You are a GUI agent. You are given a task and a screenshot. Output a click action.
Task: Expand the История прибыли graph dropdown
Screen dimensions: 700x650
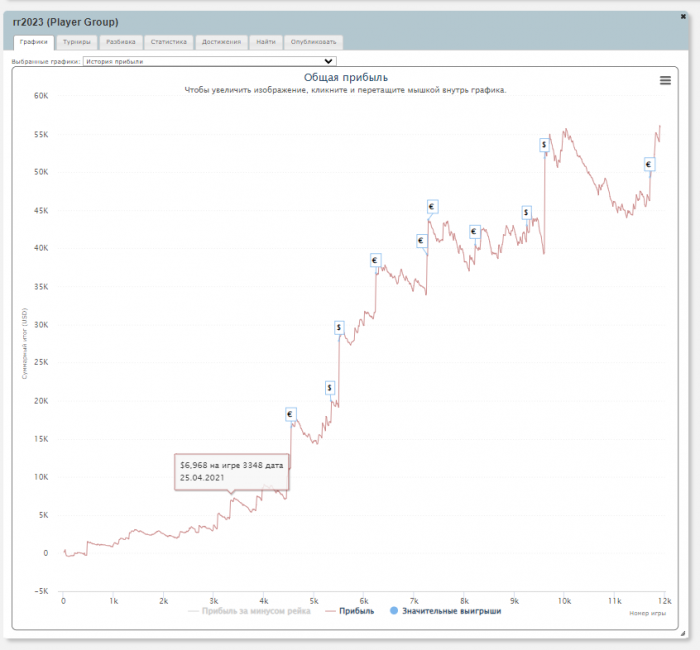tap(209, 61)
